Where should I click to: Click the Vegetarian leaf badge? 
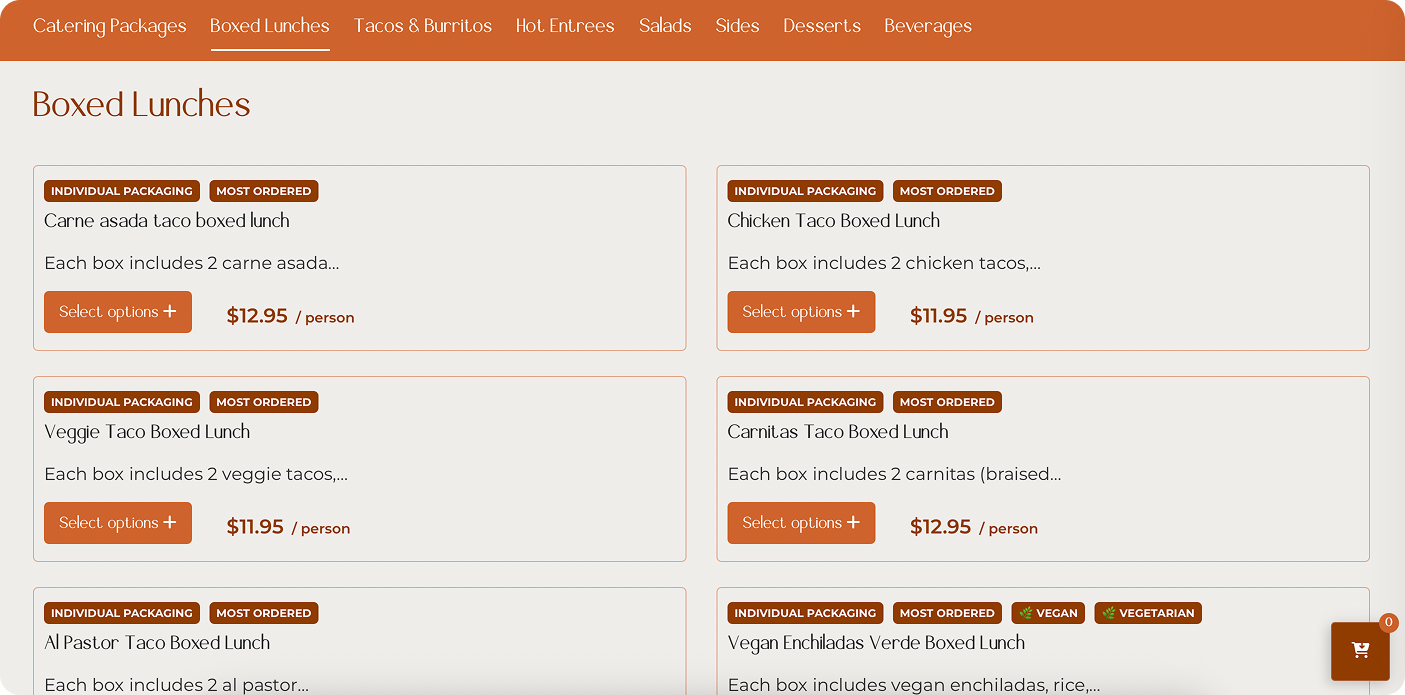(1147, 613)
